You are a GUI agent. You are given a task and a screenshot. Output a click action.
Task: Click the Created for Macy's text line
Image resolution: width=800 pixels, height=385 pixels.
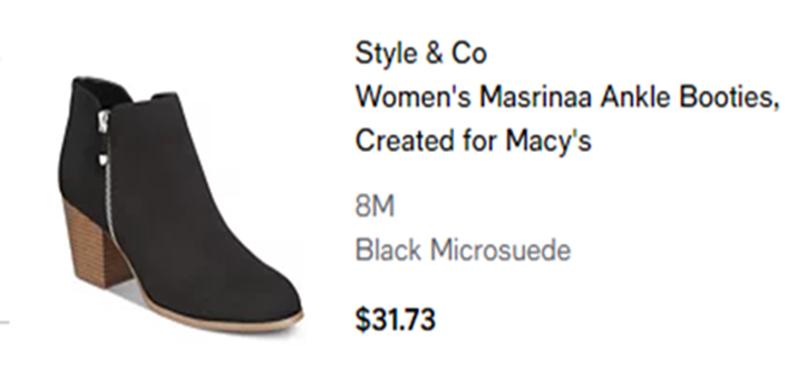pos(473,140)
